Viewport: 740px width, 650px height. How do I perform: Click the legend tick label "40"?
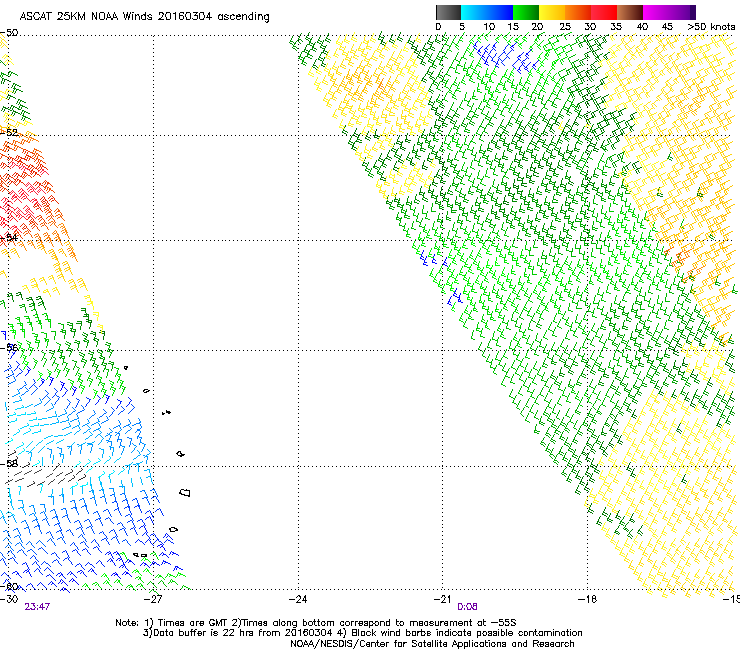click(x=642, y=27)
